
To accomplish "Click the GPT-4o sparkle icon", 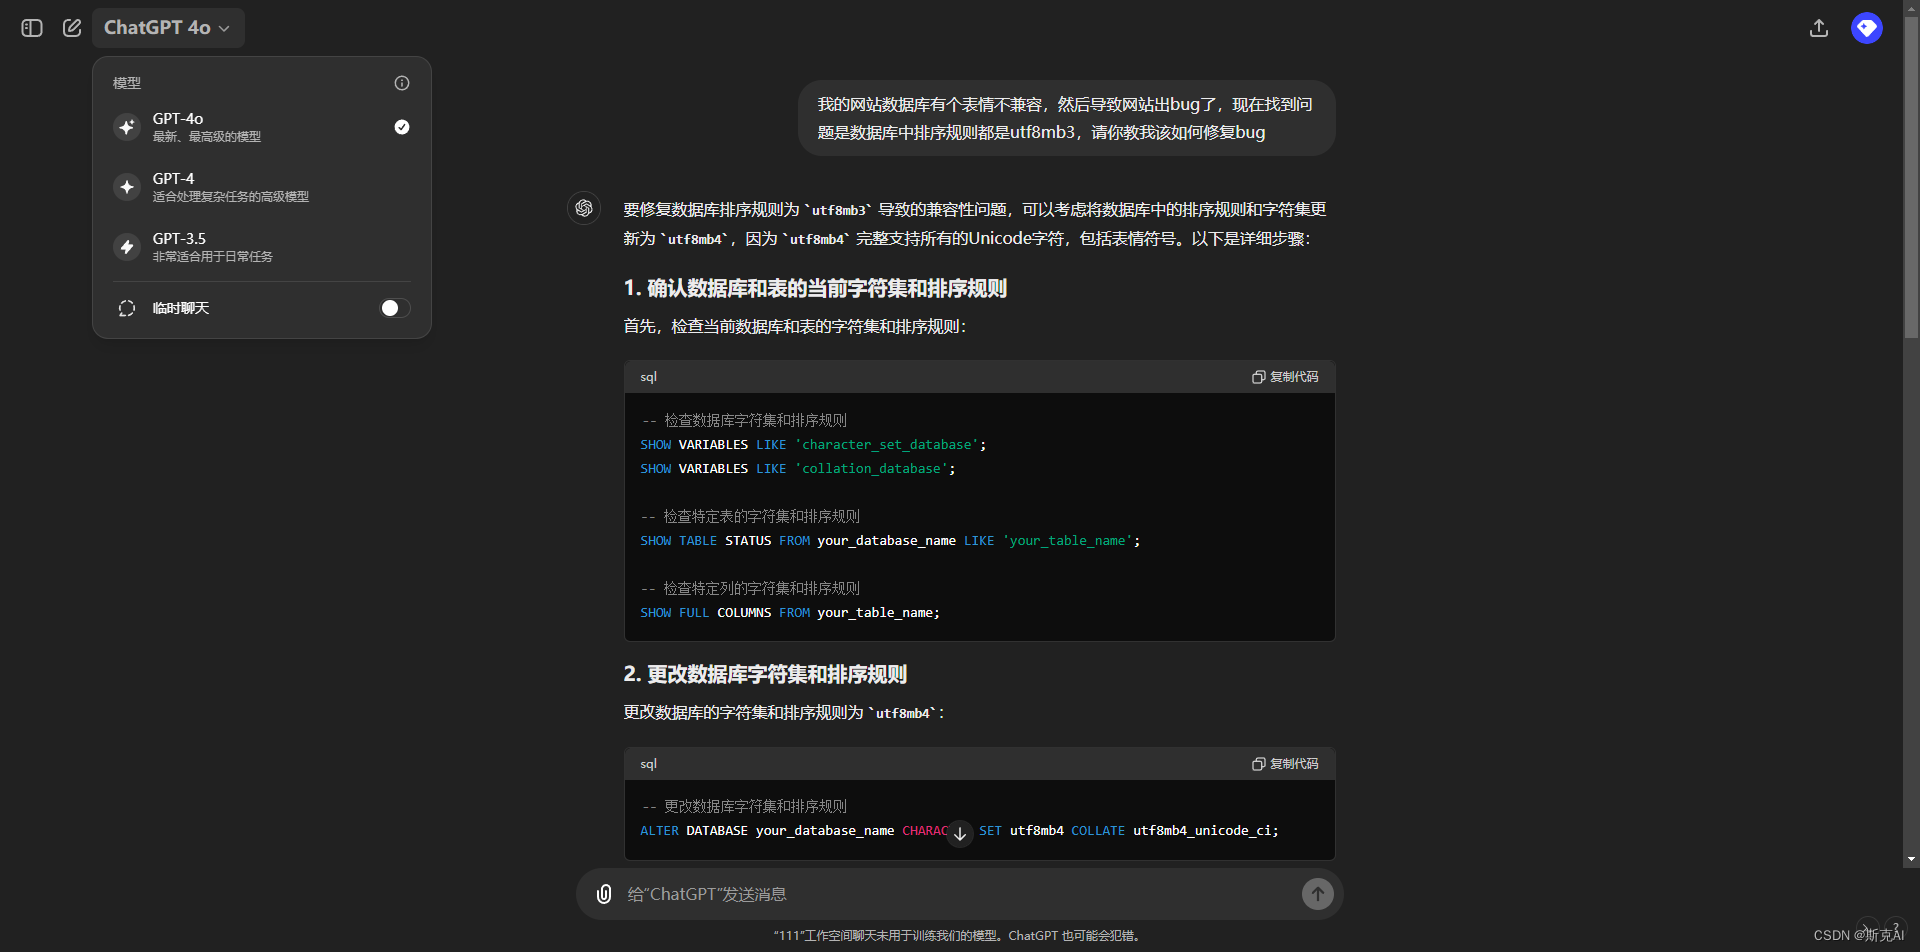I will (127, 127).
